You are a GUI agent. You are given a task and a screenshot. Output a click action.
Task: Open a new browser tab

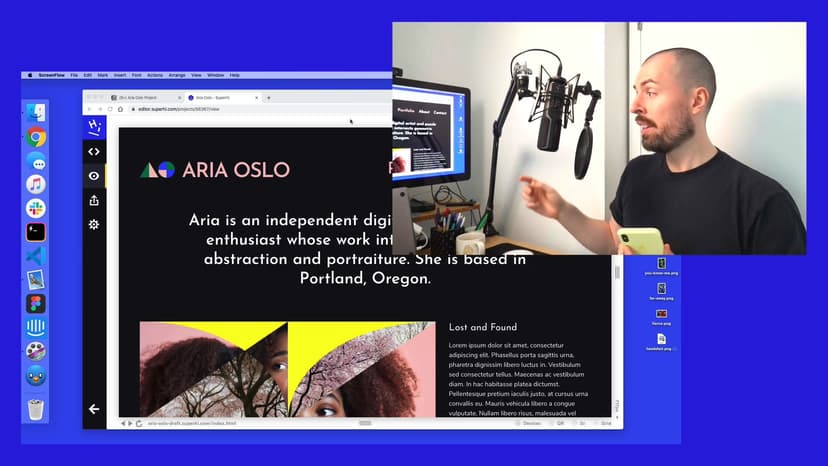point(268,98)
